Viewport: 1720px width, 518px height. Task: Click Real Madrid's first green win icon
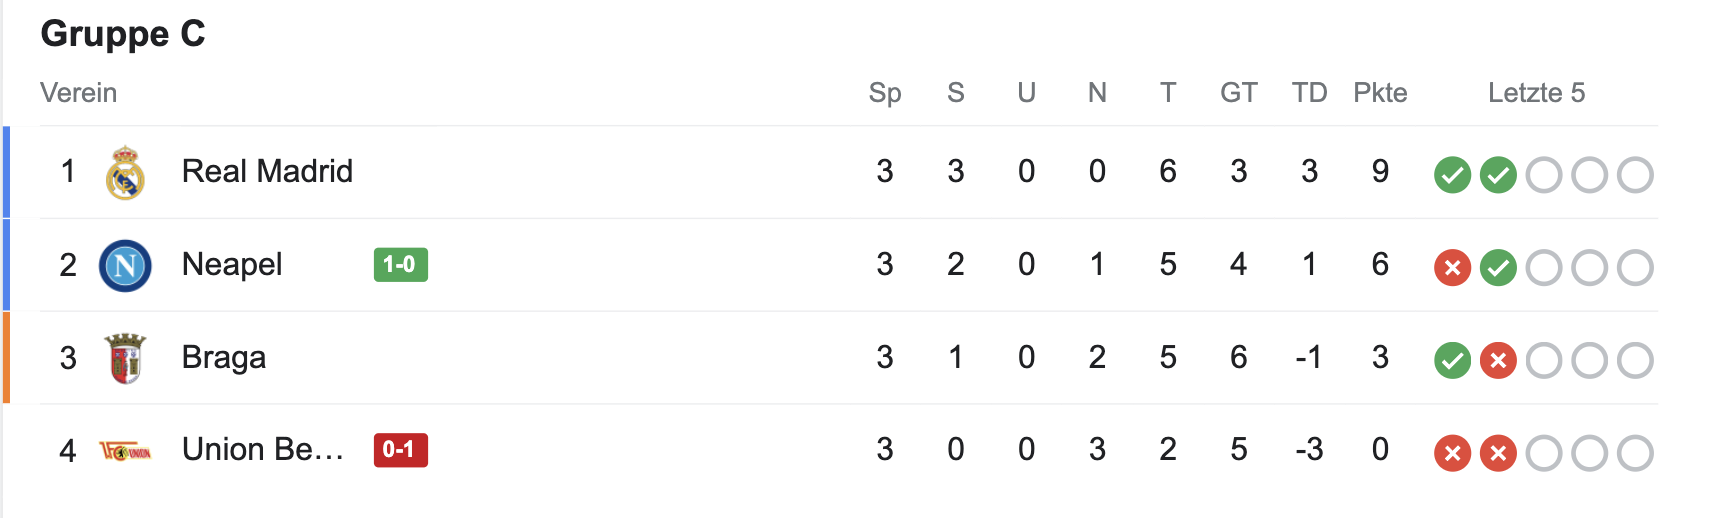coord(1452,175)
